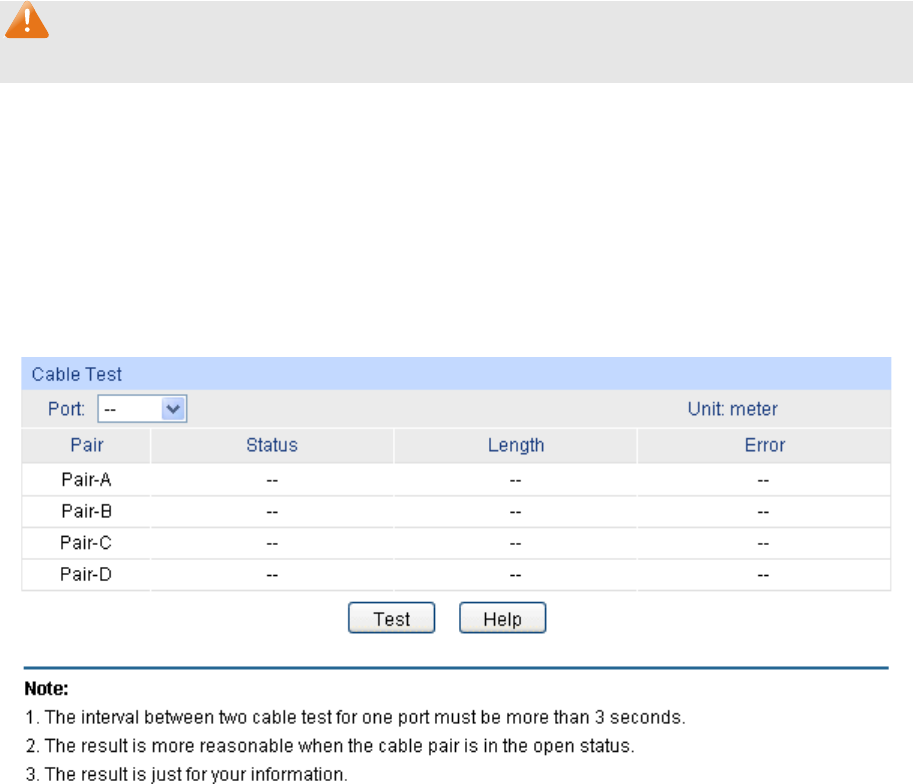Select the Pair-A row label
This screenshot has width=913, height=784.
click(86, 480)
